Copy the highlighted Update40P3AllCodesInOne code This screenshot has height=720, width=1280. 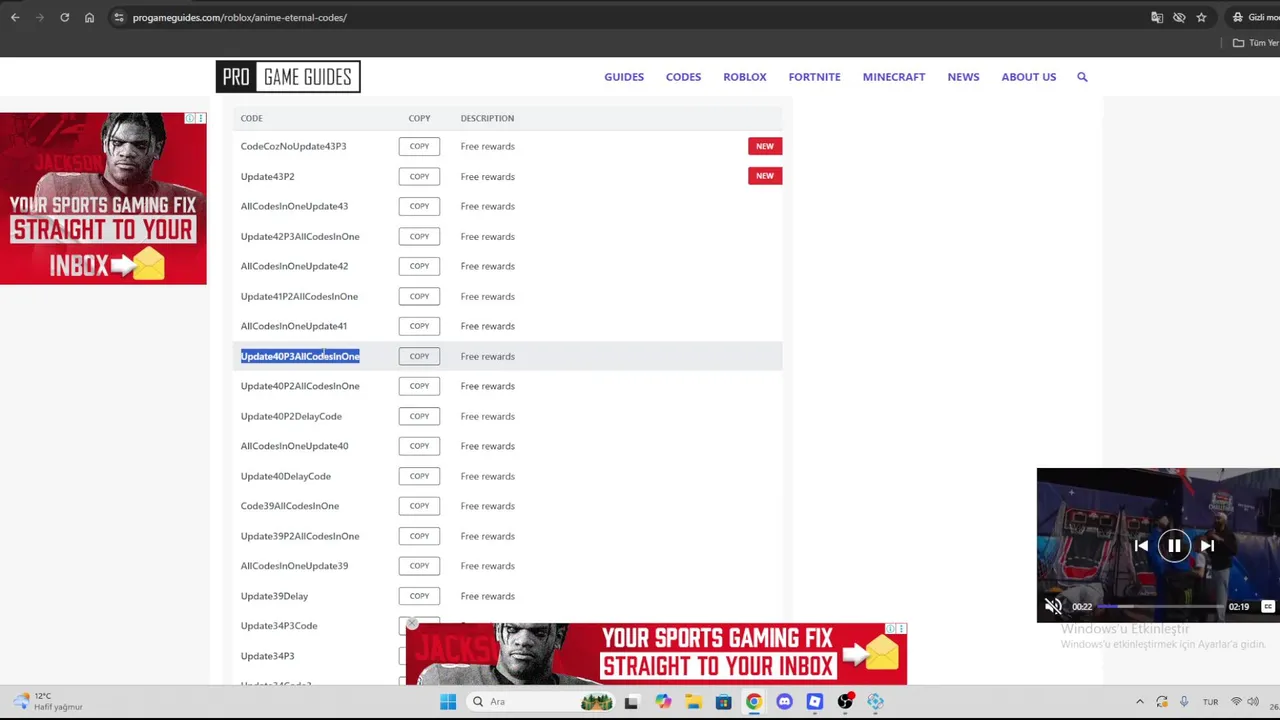[419, 356]
